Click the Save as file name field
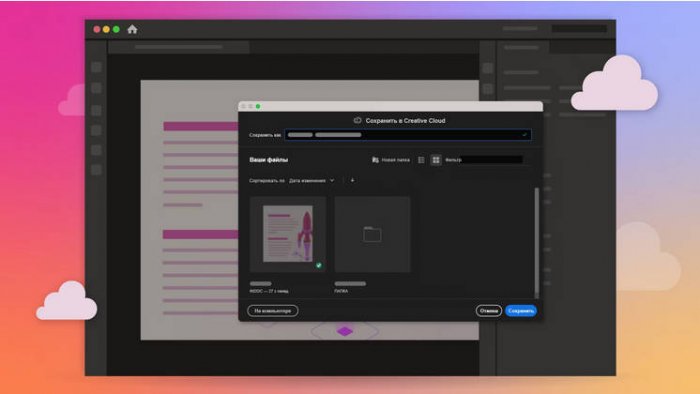This screenshot has width=700, height=394. (408, 135)
